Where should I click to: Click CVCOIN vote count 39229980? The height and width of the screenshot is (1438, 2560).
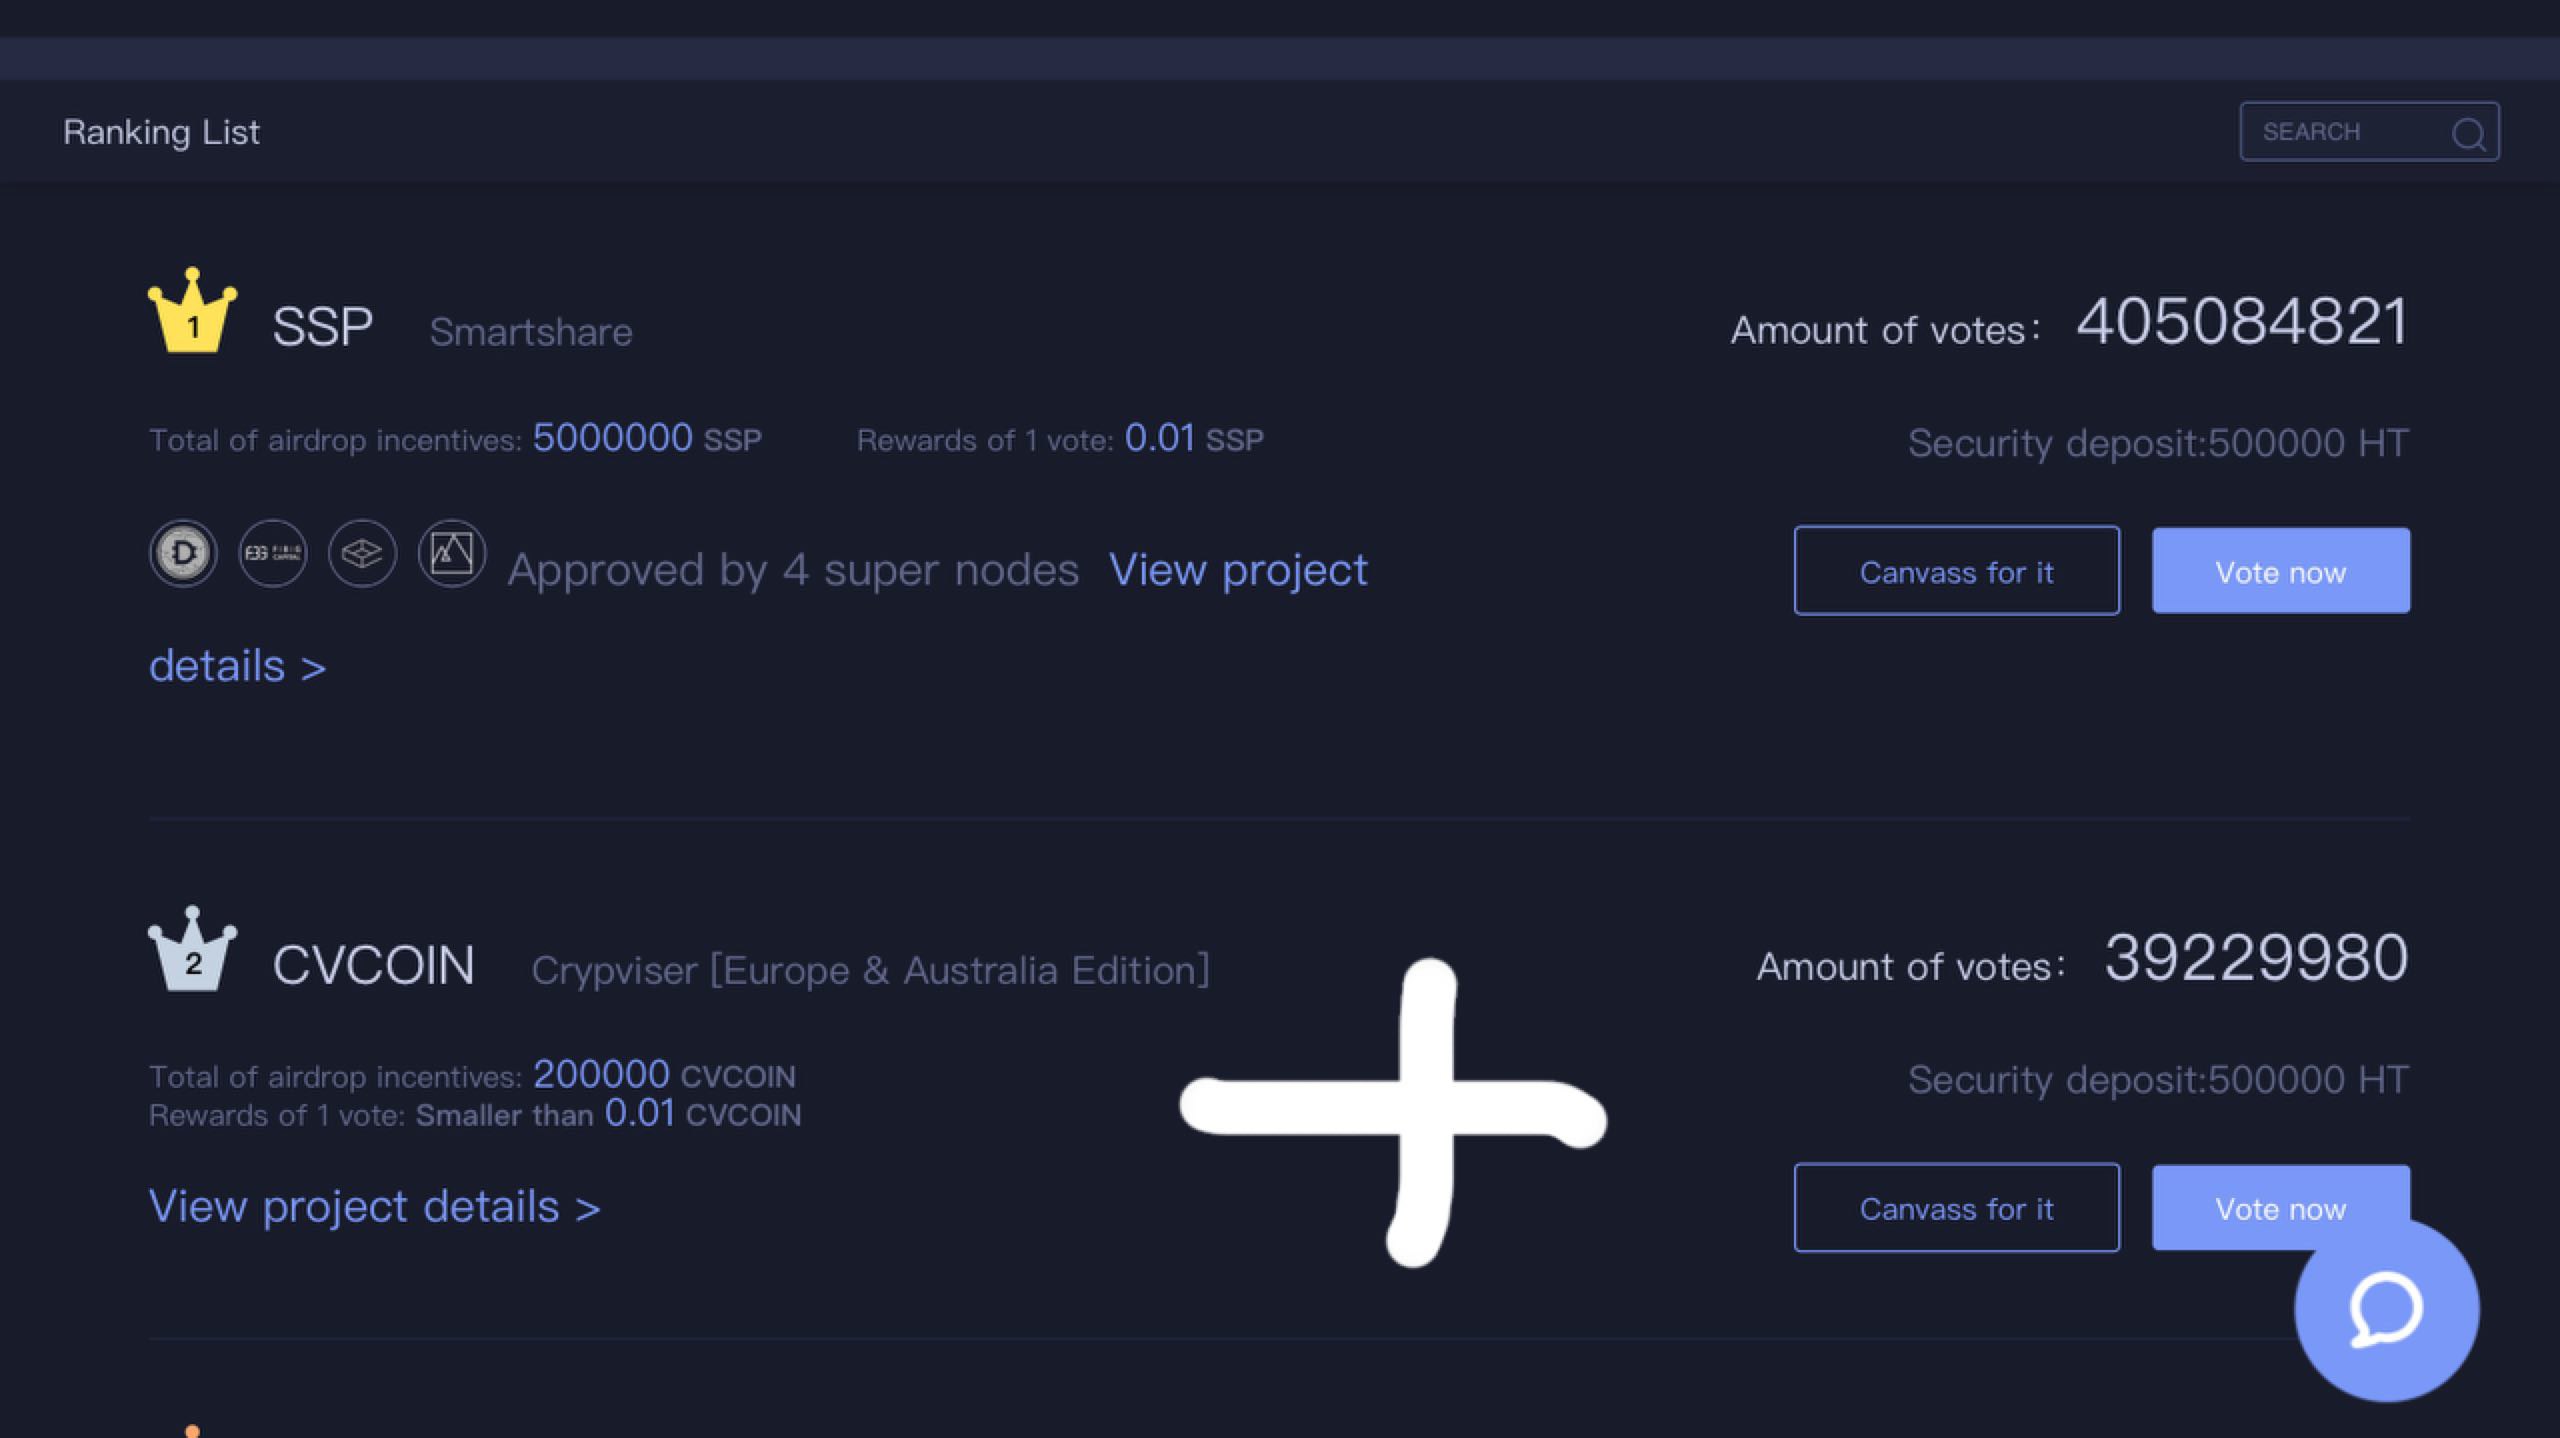coord(2256,958)
